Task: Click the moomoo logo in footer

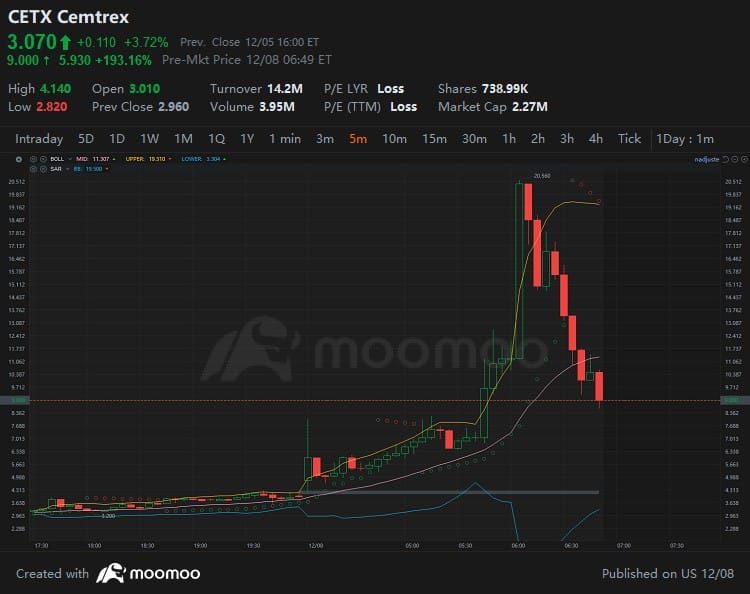Action: coord(148,573)
